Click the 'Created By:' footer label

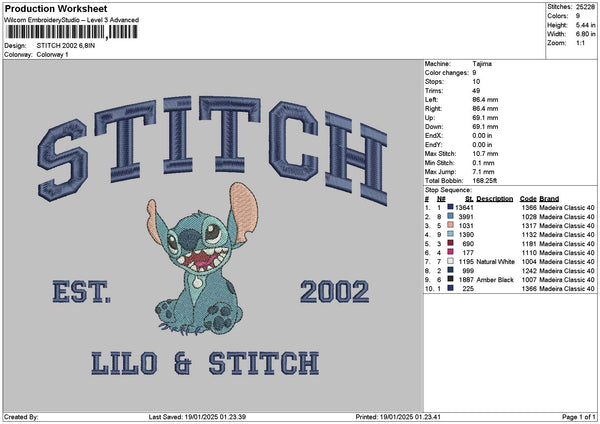(x=21, y=417)
